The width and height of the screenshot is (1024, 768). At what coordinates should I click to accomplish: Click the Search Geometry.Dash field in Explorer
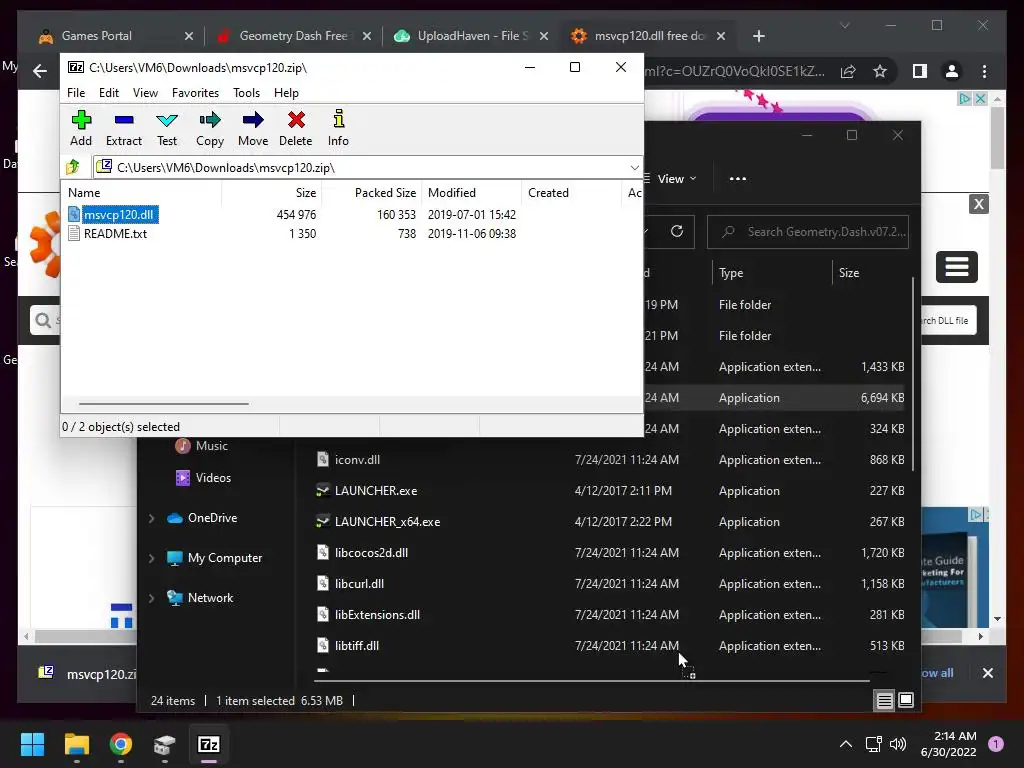(808, 232)
